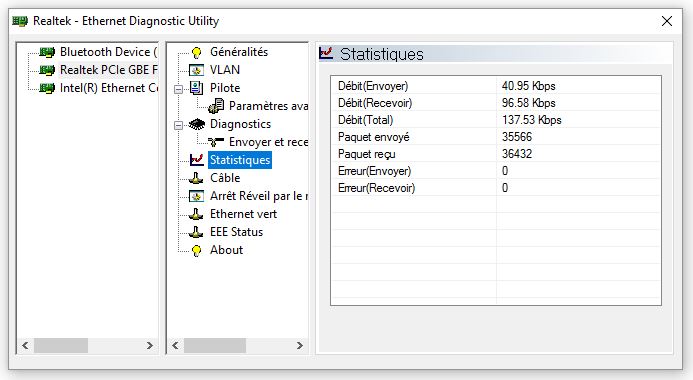Click the Paramètres avancés icon
693x380 pixels.
pos(216,106)
